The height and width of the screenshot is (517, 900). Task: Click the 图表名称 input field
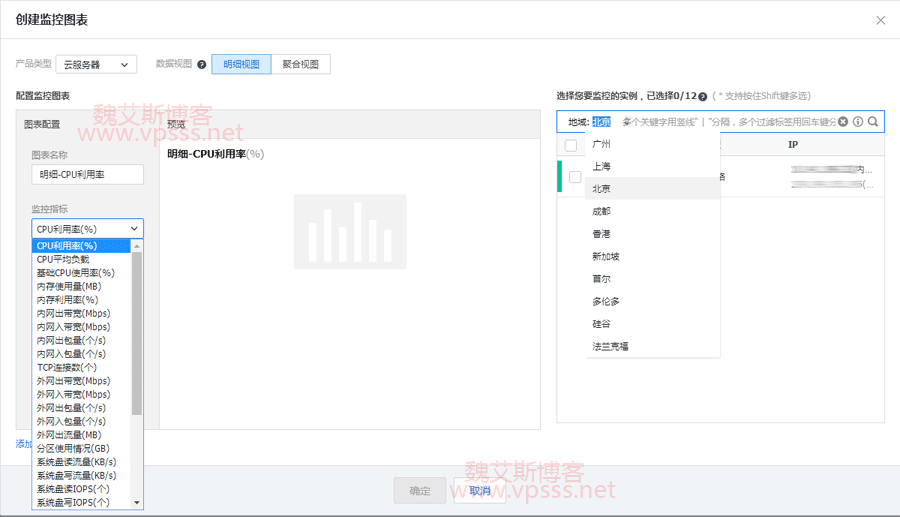pos(87,175)
